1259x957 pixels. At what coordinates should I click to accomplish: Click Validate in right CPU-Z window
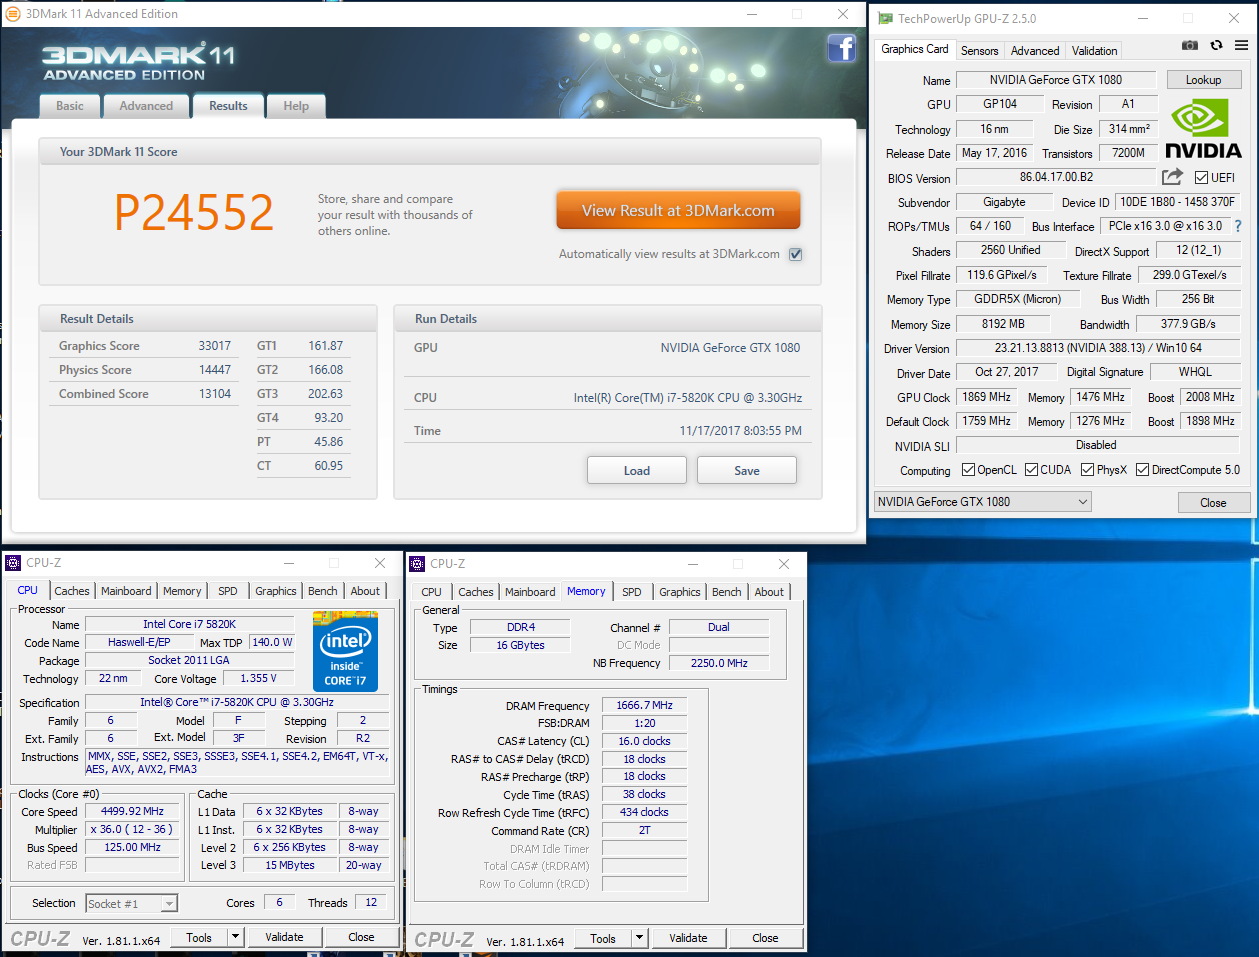pyautogui.click(x=688, y=938)
